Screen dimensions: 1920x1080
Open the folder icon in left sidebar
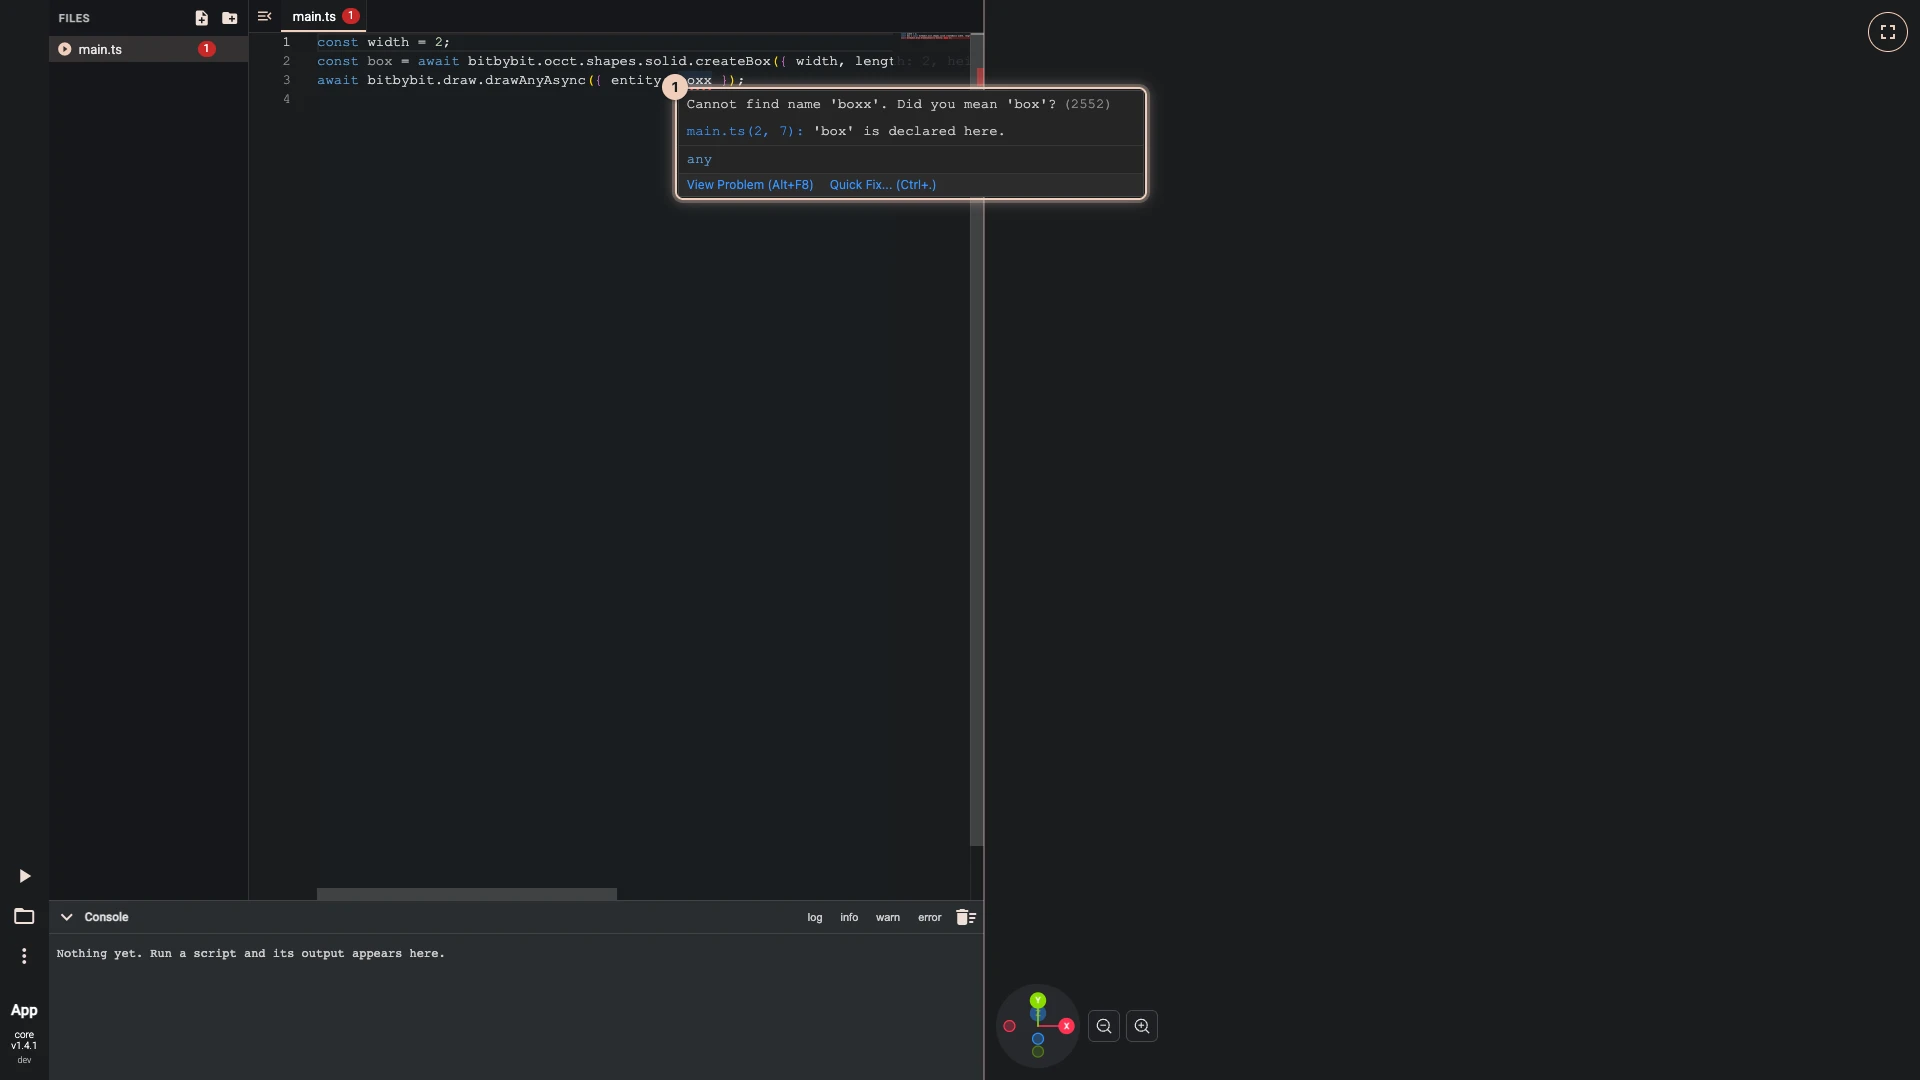(24, 916)
